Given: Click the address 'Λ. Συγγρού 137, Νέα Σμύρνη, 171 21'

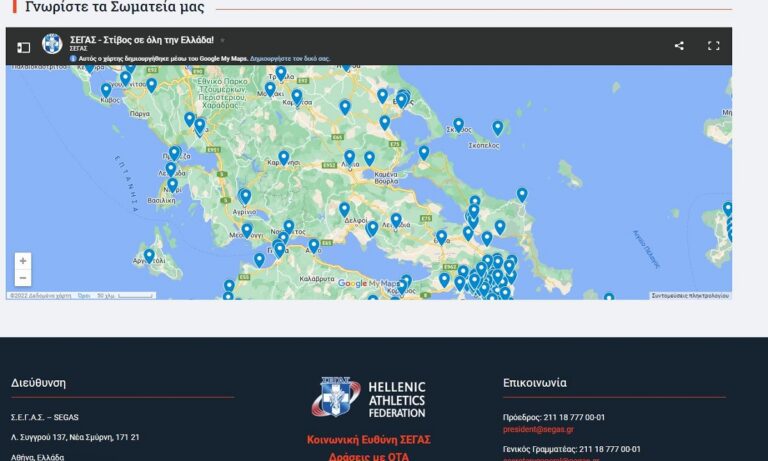Looking at the screenshot, I should pos(75,437).
